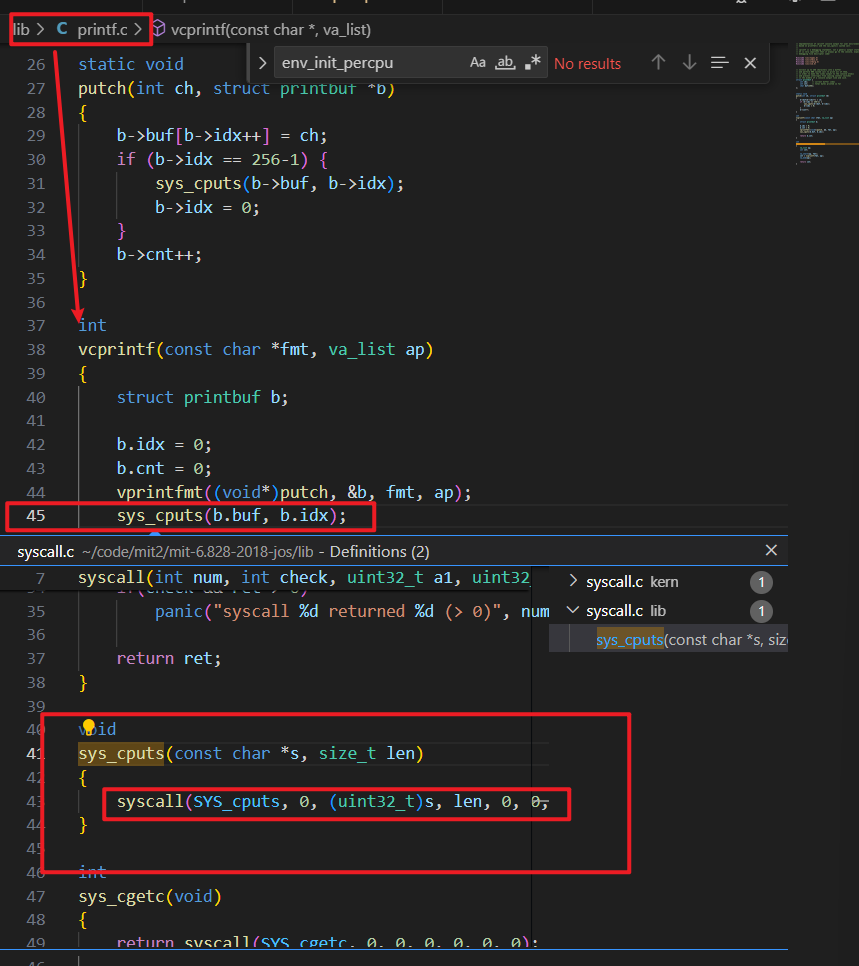Toggle Match Whole Word option
The height and width of the screenshot is (966, 859).
(x=506, y=63)
